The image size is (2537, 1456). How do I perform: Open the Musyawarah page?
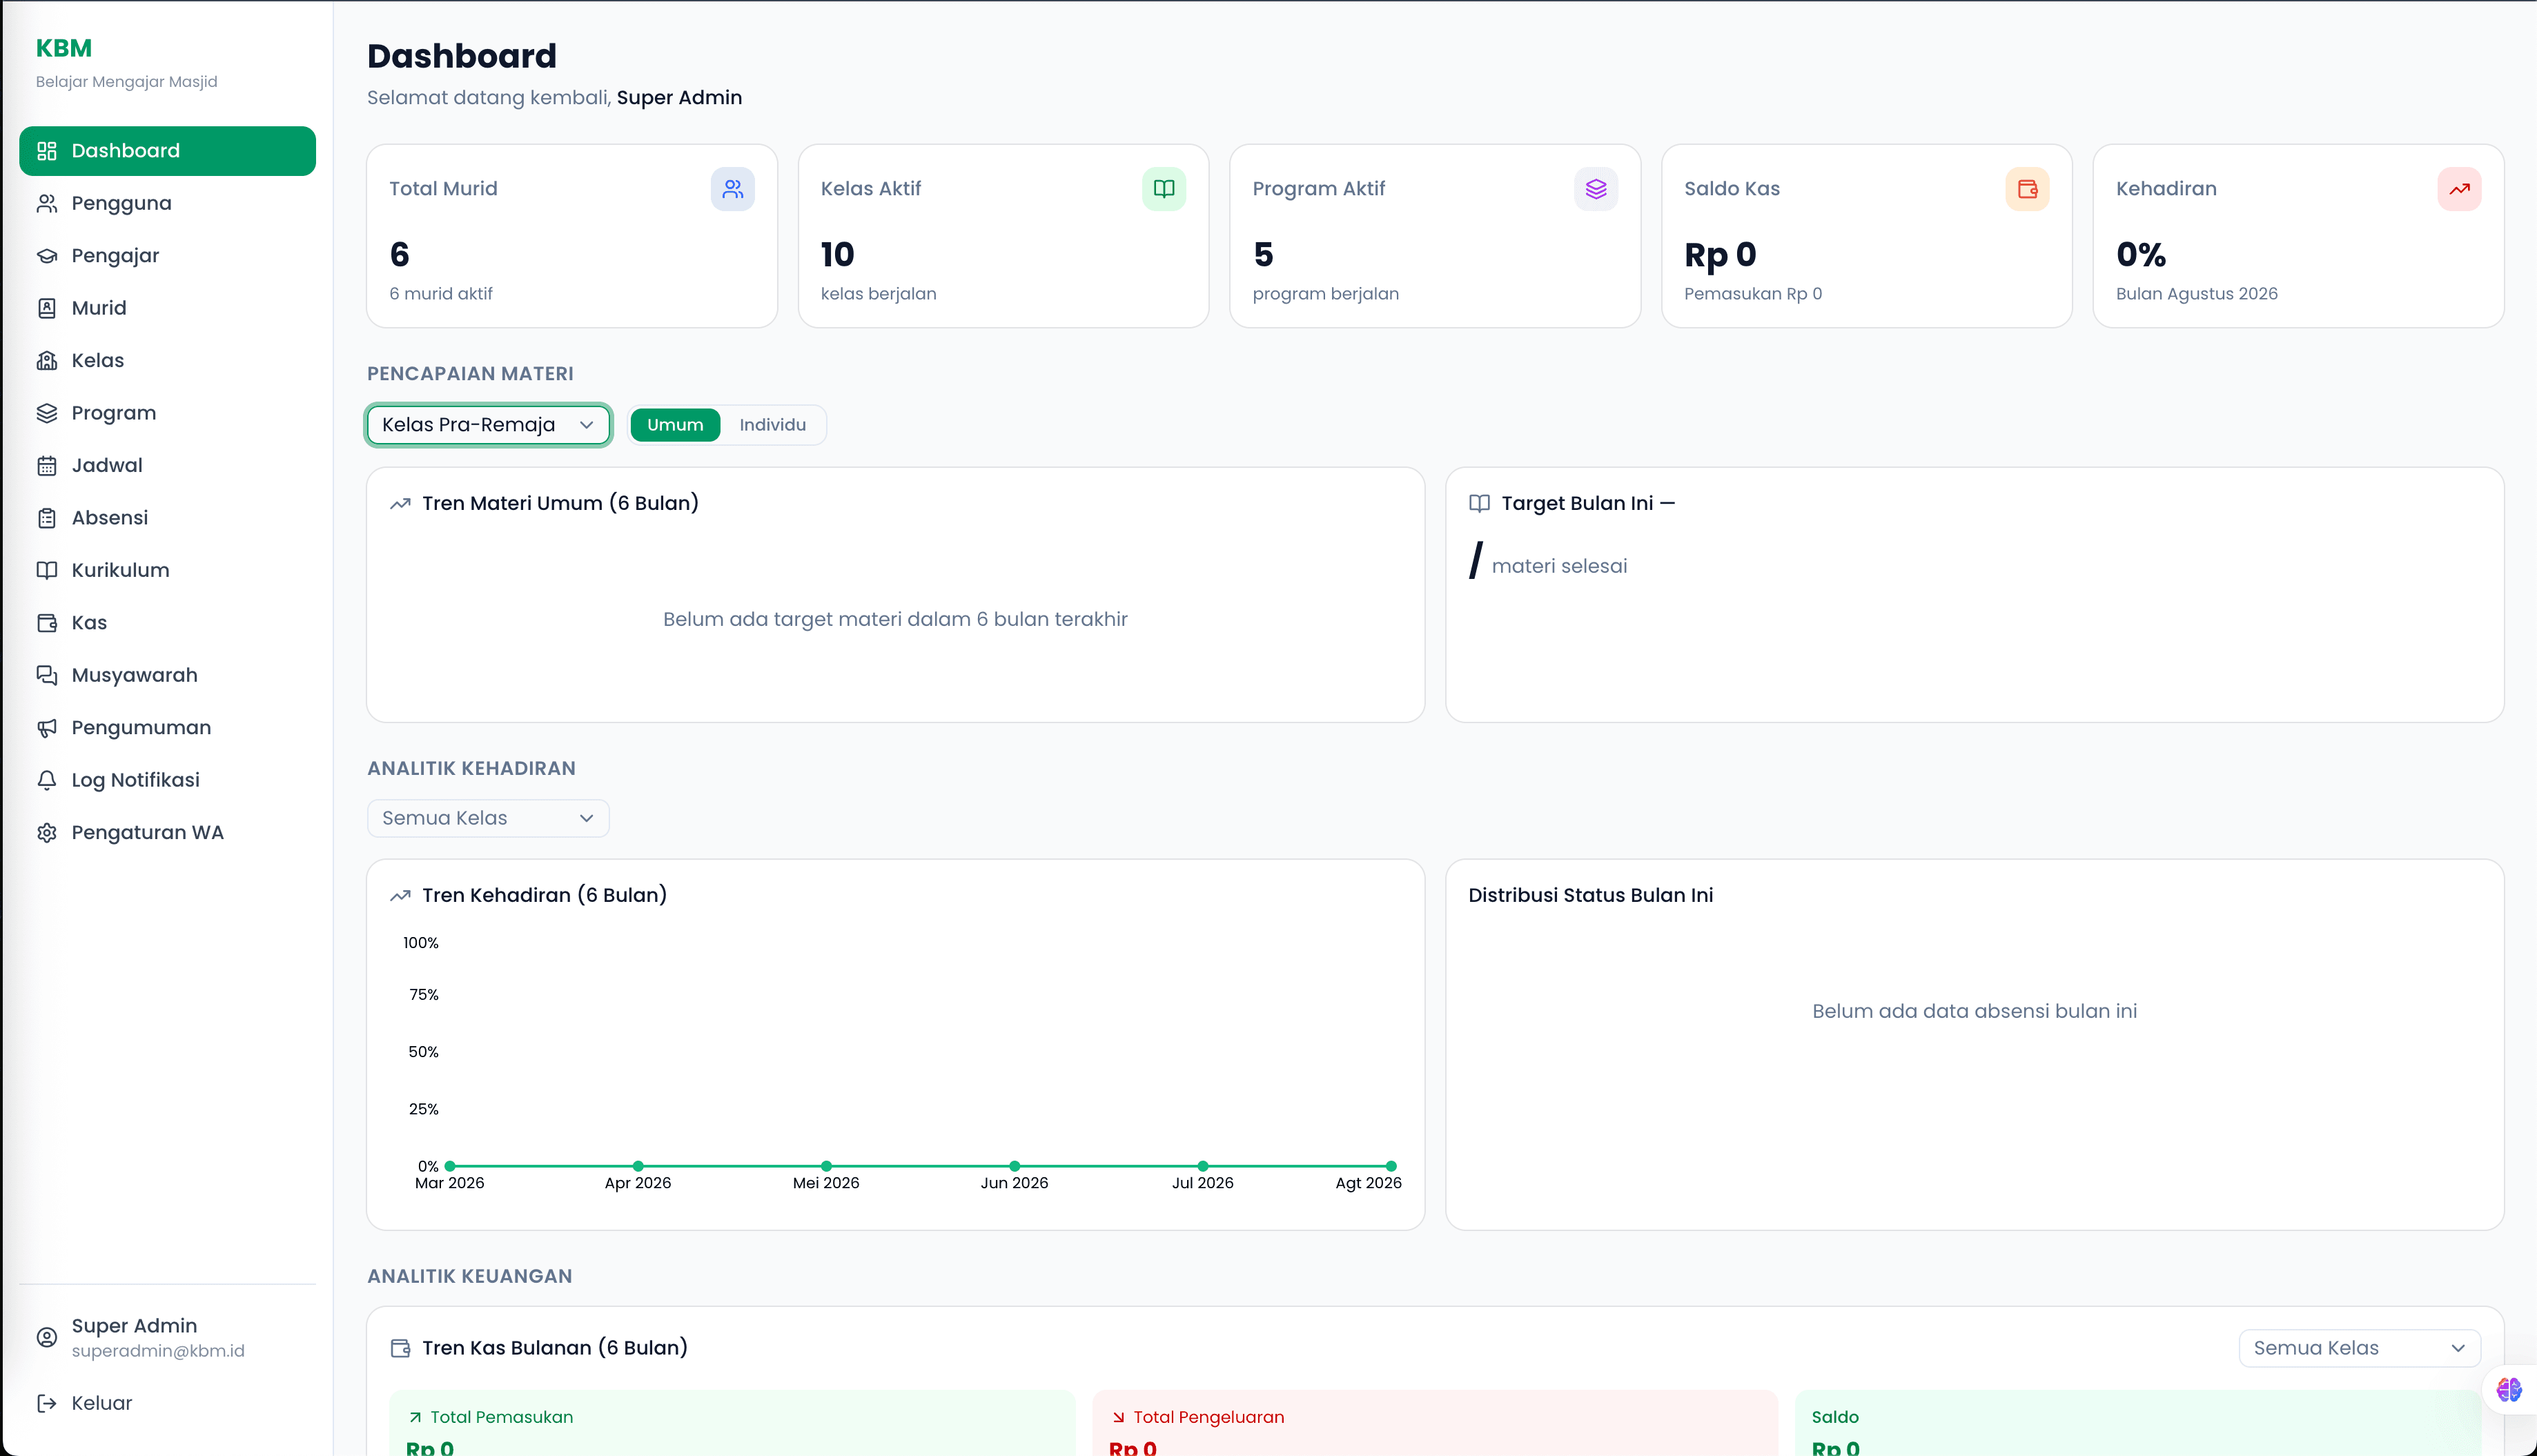pos(167,675)
